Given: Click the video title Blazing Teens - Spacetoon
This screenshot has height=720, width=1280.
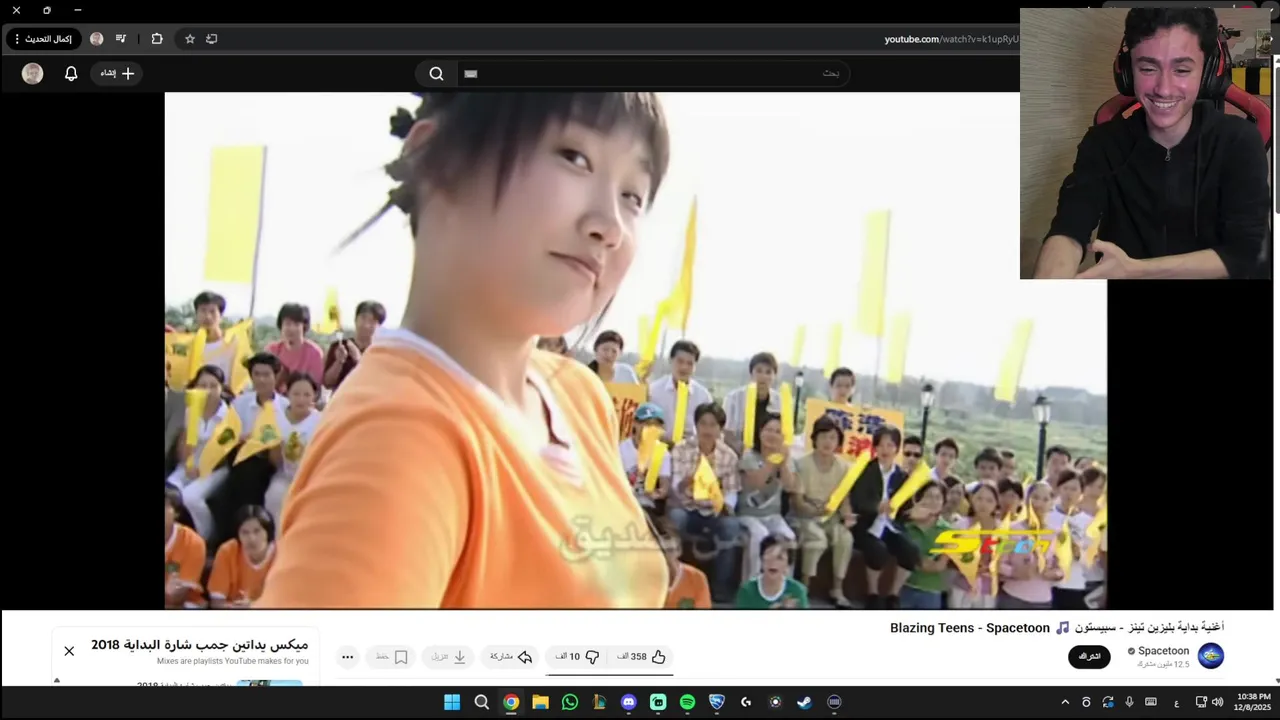Looking at the screenshot, I should tap(1057, 628).
